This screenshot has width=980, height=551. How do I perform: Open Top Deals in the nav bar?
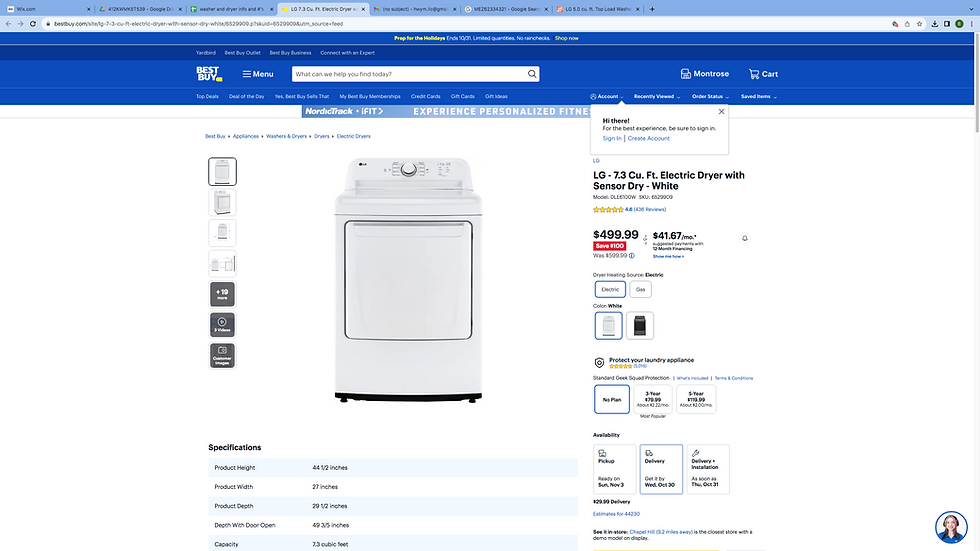coord(207,96)
